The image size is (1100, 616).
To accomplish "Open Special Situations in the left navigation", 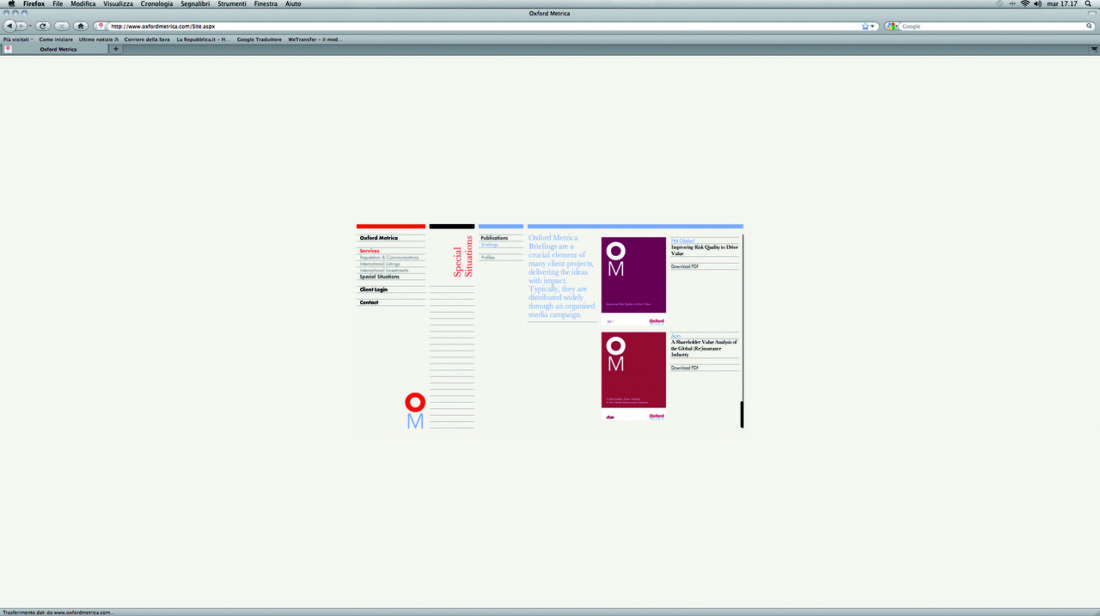I will coord(380,276).
